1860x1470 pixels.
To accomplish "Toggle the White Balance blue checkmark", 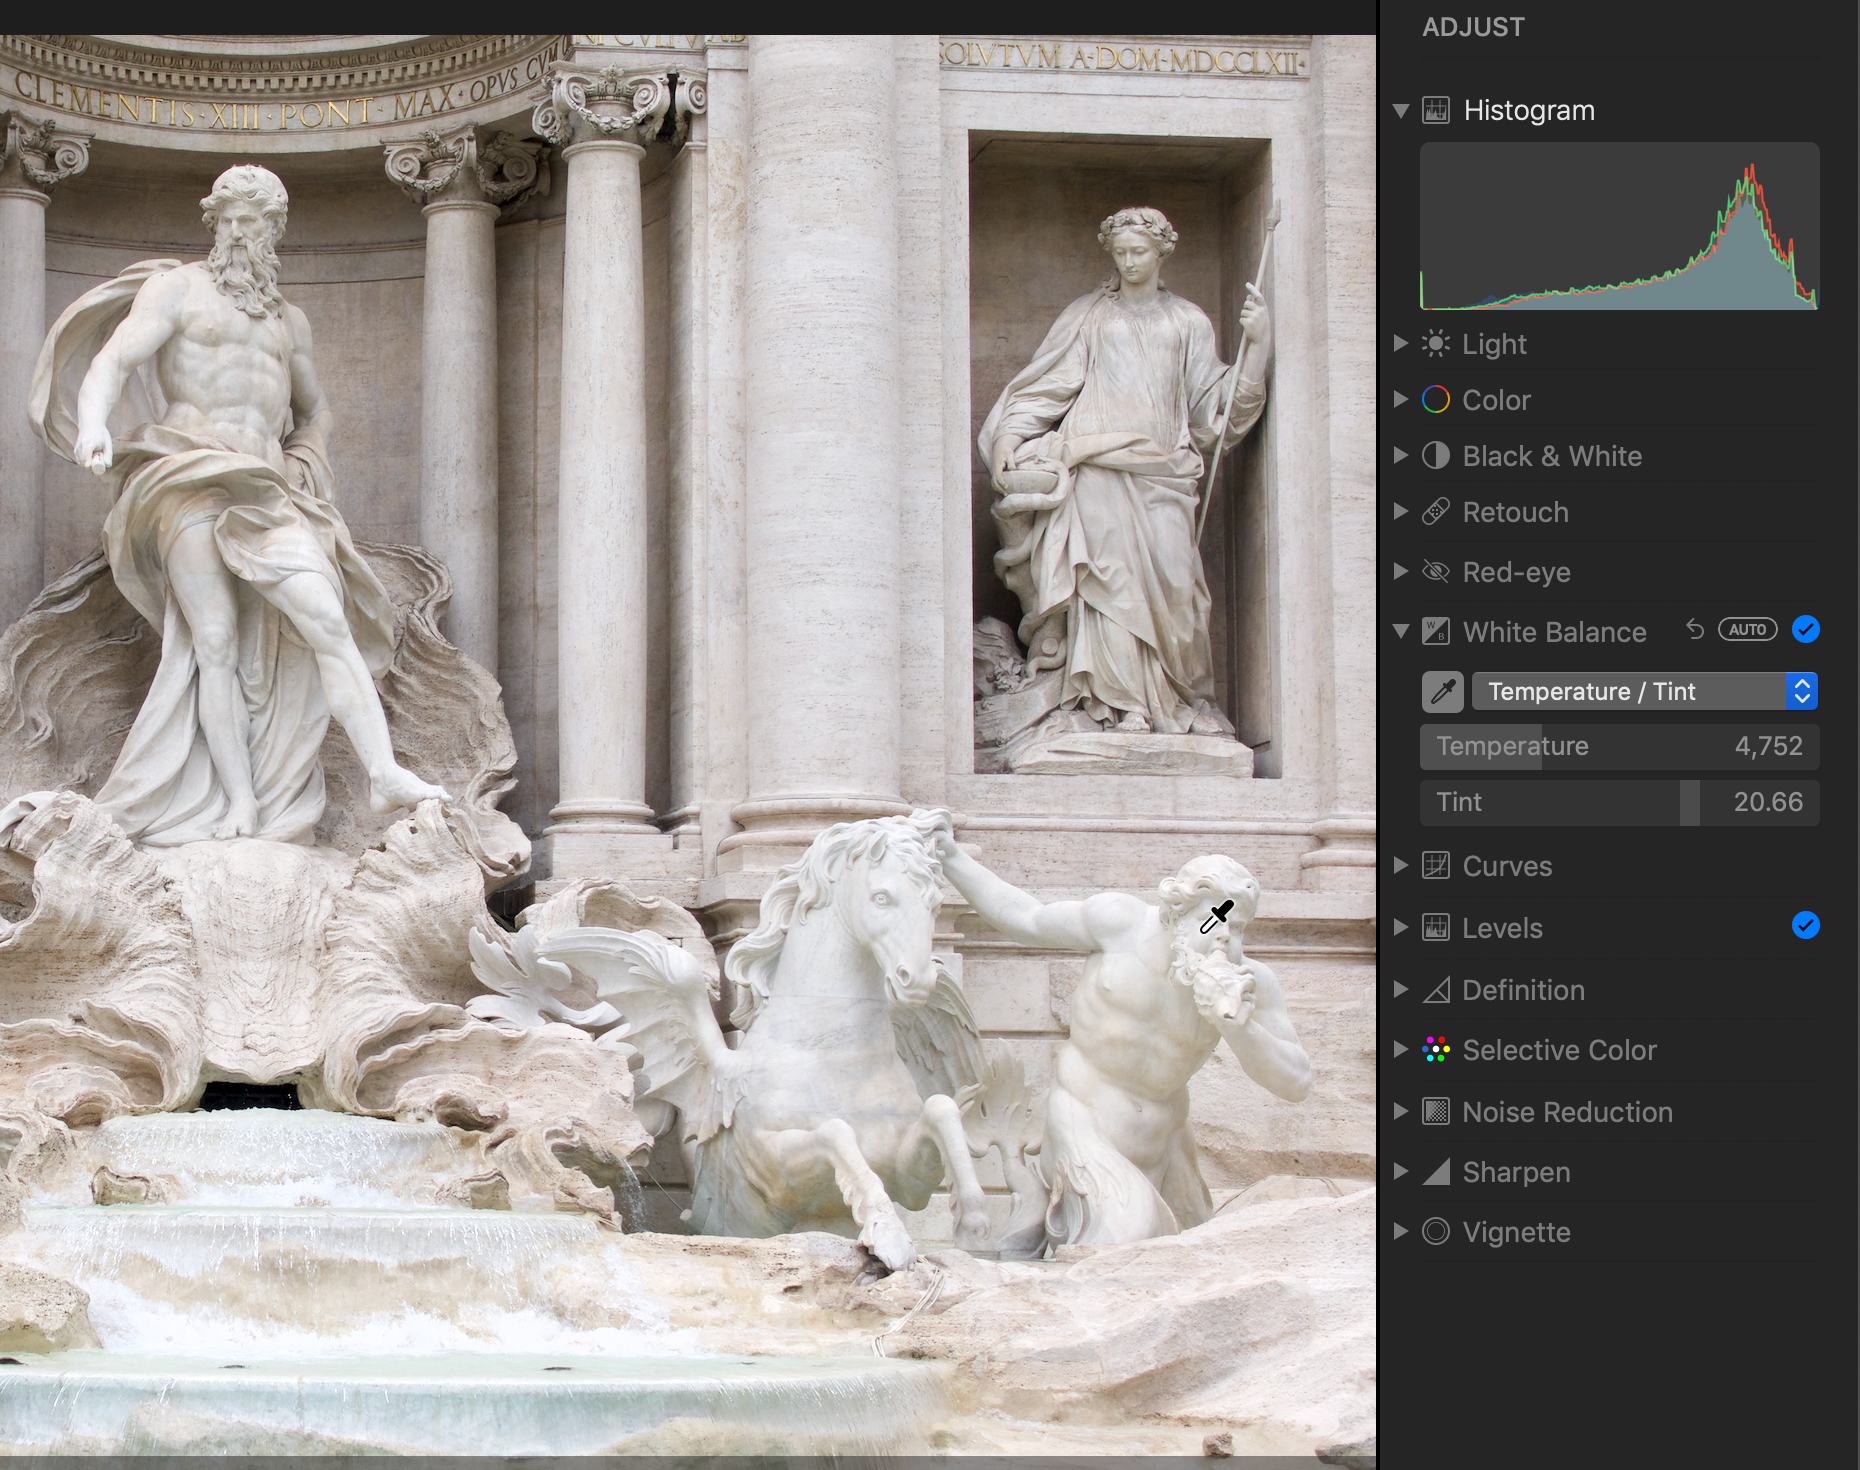I will 1806,630.
